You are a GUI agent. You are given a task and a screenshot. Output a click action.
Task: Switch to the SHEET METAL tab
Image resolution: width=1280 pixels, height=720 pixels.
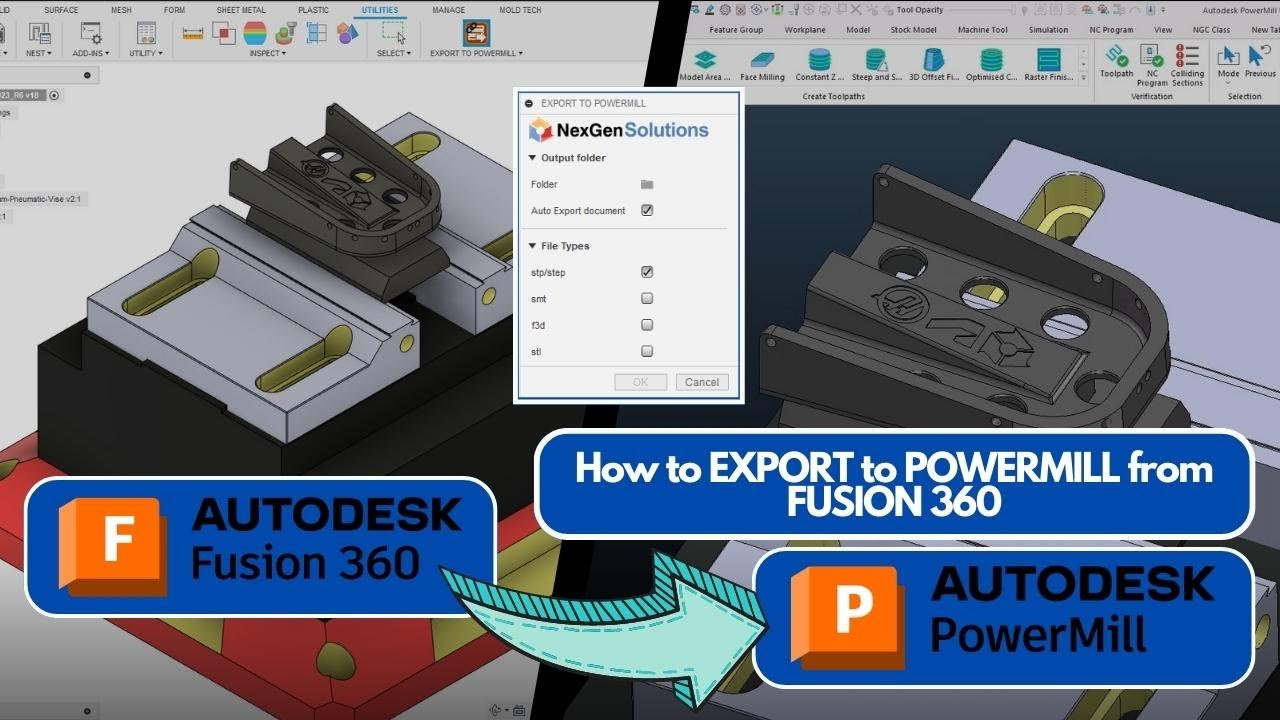click(x=241, y=10)
